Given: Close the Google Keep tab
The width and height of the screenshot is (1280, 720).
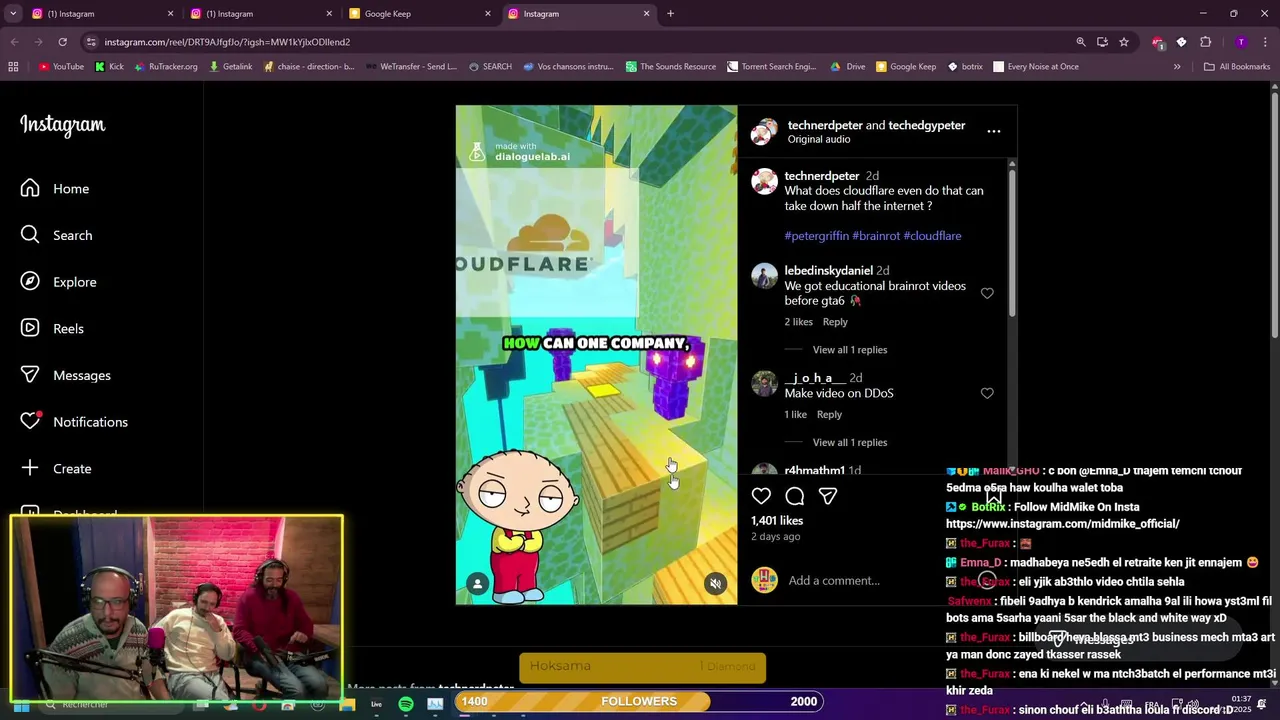Looking at the screenshot, I should [x=488, y=14].
